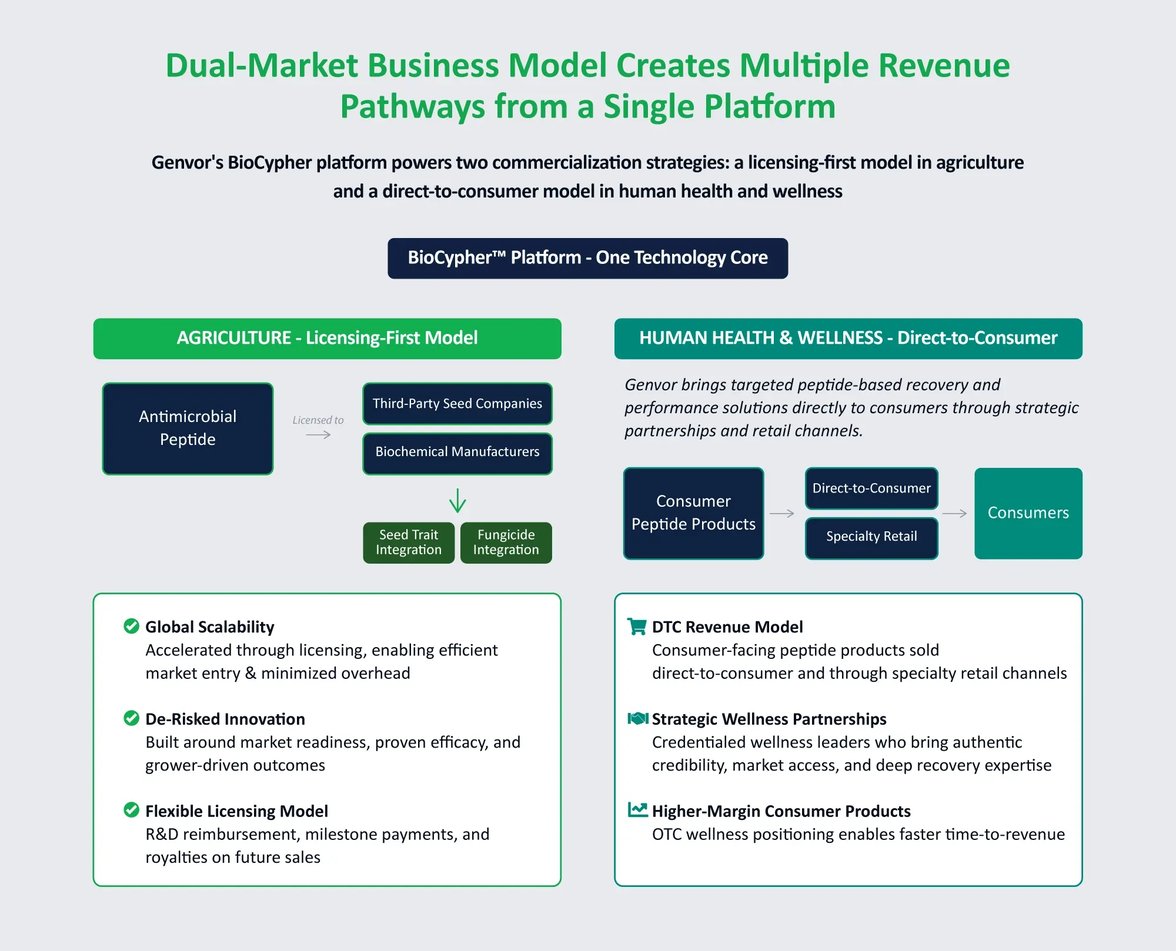The height and width of the screenshot is (951, 1176).
Task: Select the AGRICULTURE - Licensing-First Model header
Action: (x=327, y=338)
